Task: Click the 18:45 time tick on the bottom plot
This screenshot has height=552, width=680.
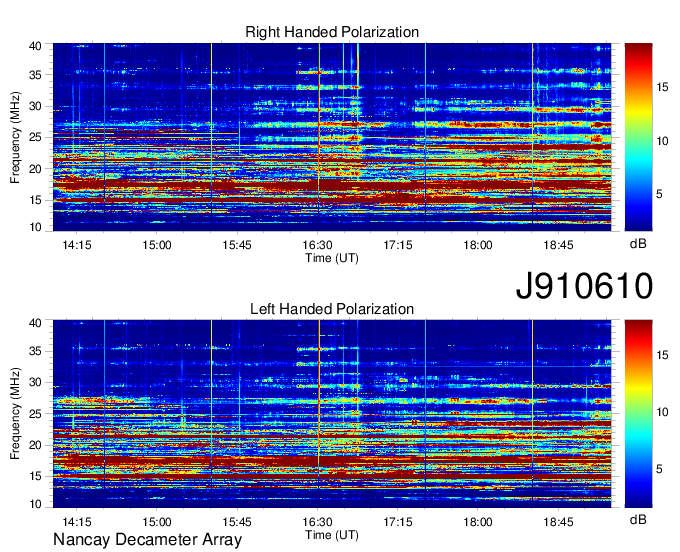Action: click(x=558, y=522)
